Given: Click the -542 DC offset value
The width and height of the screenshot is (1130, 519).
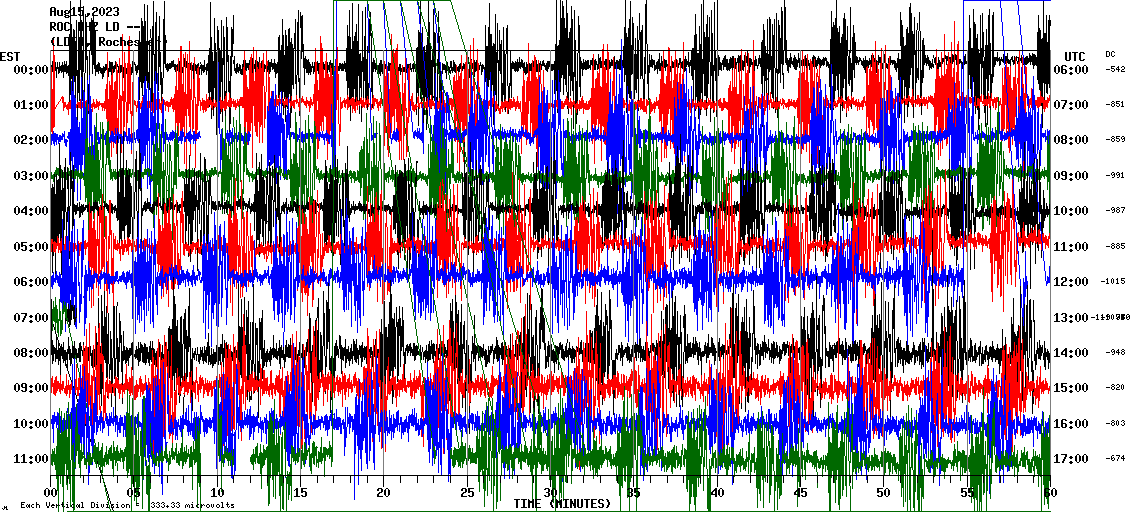Looking at the screenshot, I should (1115, 70).
